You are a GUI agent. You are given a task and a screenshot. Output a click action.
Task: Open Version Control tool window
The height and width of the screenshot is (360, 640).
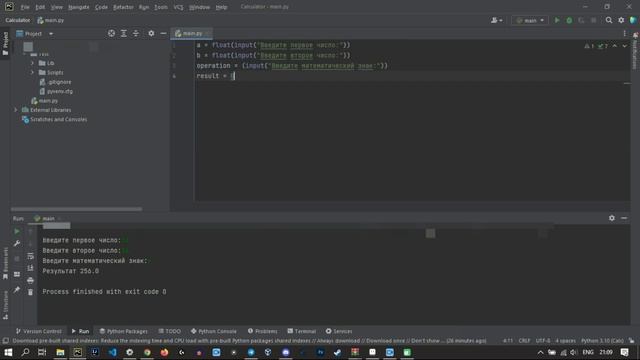pos(38,331)
